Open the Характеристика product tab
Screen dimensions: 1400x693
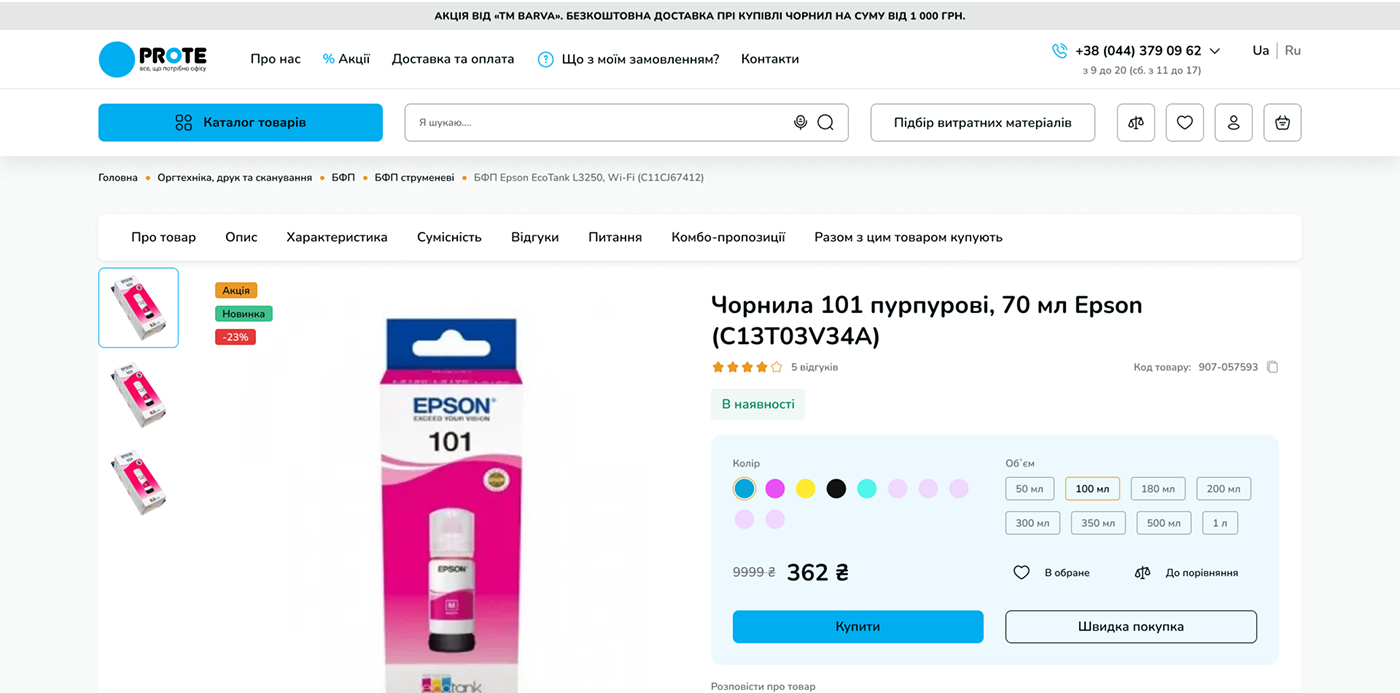click(x=337, y=237)
